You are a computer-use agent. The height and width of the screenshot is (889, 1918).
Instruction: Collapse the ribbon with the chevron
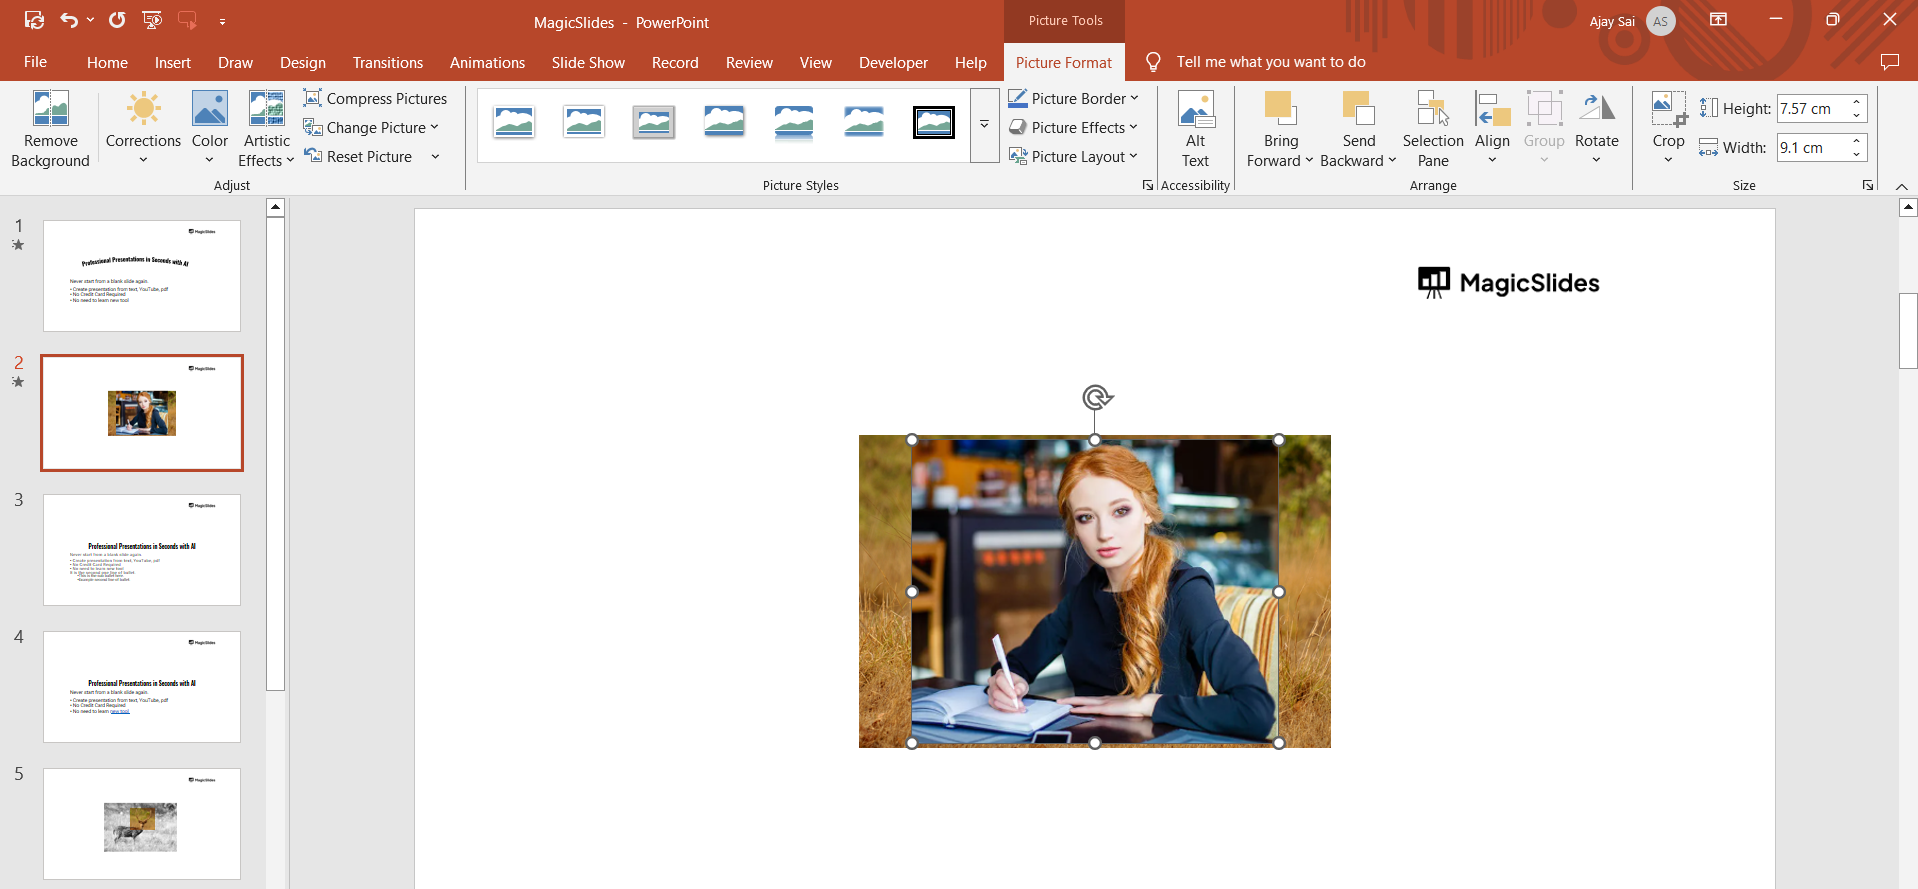1902,186
